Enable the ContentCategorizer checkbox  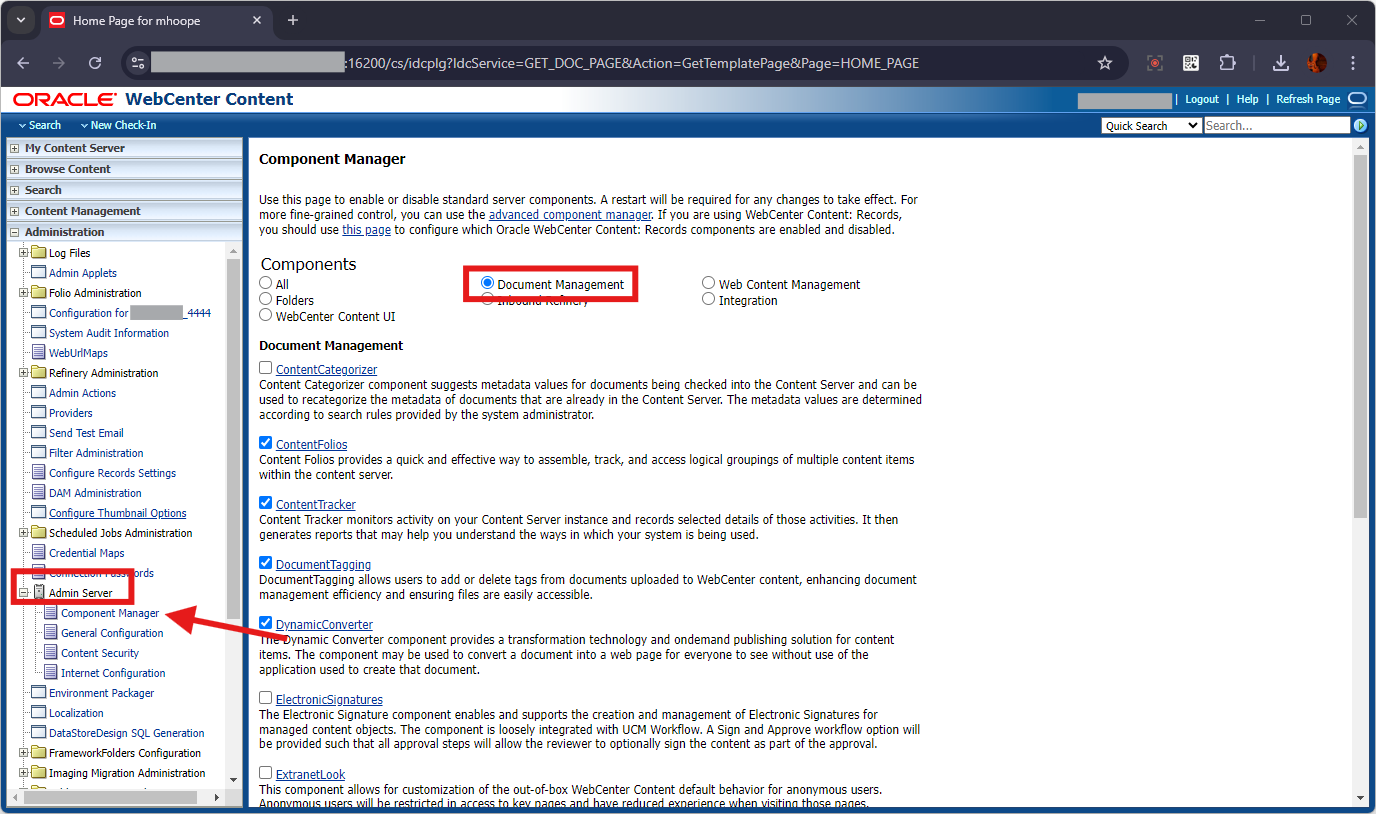(265, 368)
